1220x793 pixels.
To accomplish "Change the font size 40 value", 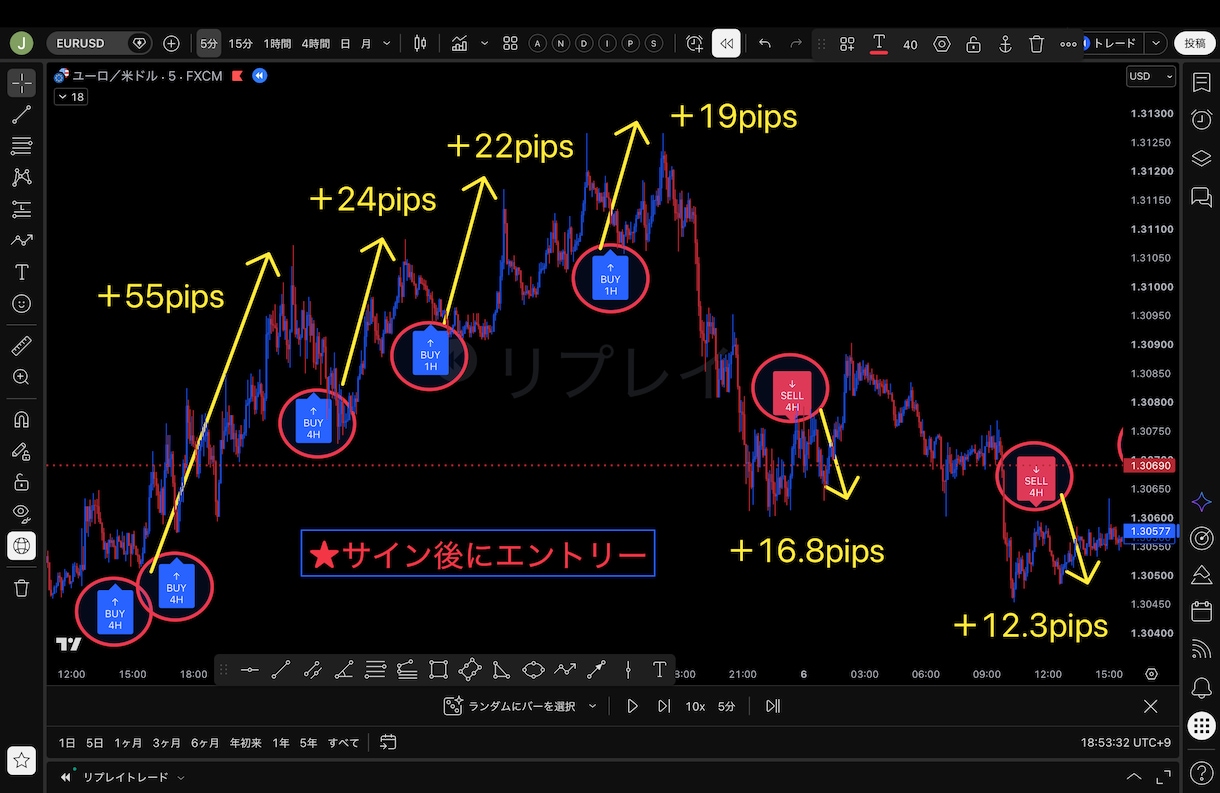I will (x=910, y=44).
